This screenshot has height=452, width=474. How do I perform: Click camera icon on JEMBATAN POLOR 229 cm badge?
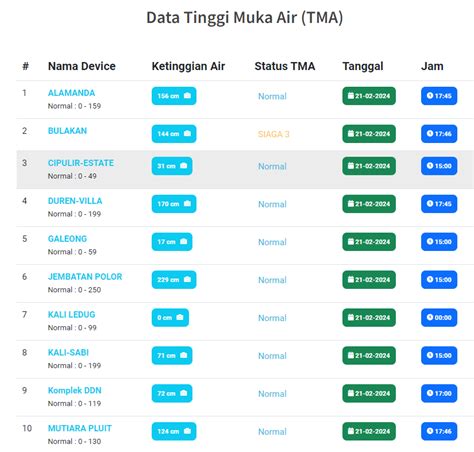tap(187, 279)
